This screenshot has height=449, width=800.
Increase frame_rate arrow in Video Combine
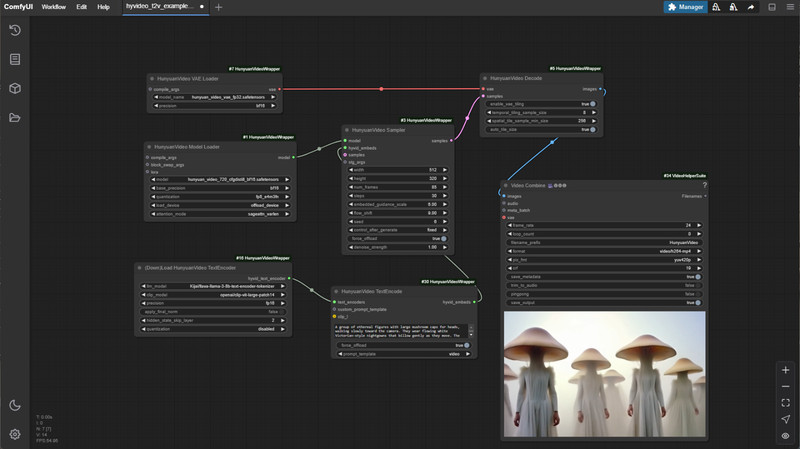coord(699,225)
